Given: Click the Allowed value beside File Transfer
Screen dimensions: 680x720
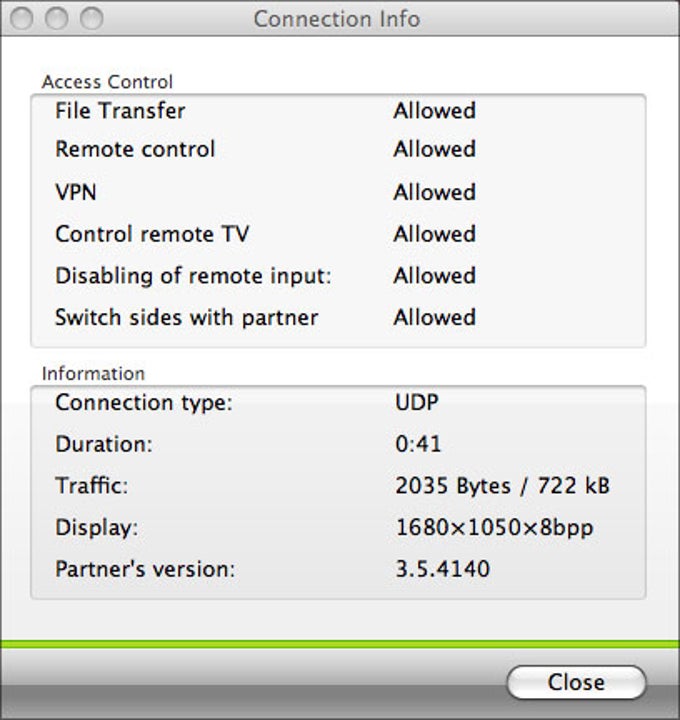Looking at the screenshot, I should [434, 111].
